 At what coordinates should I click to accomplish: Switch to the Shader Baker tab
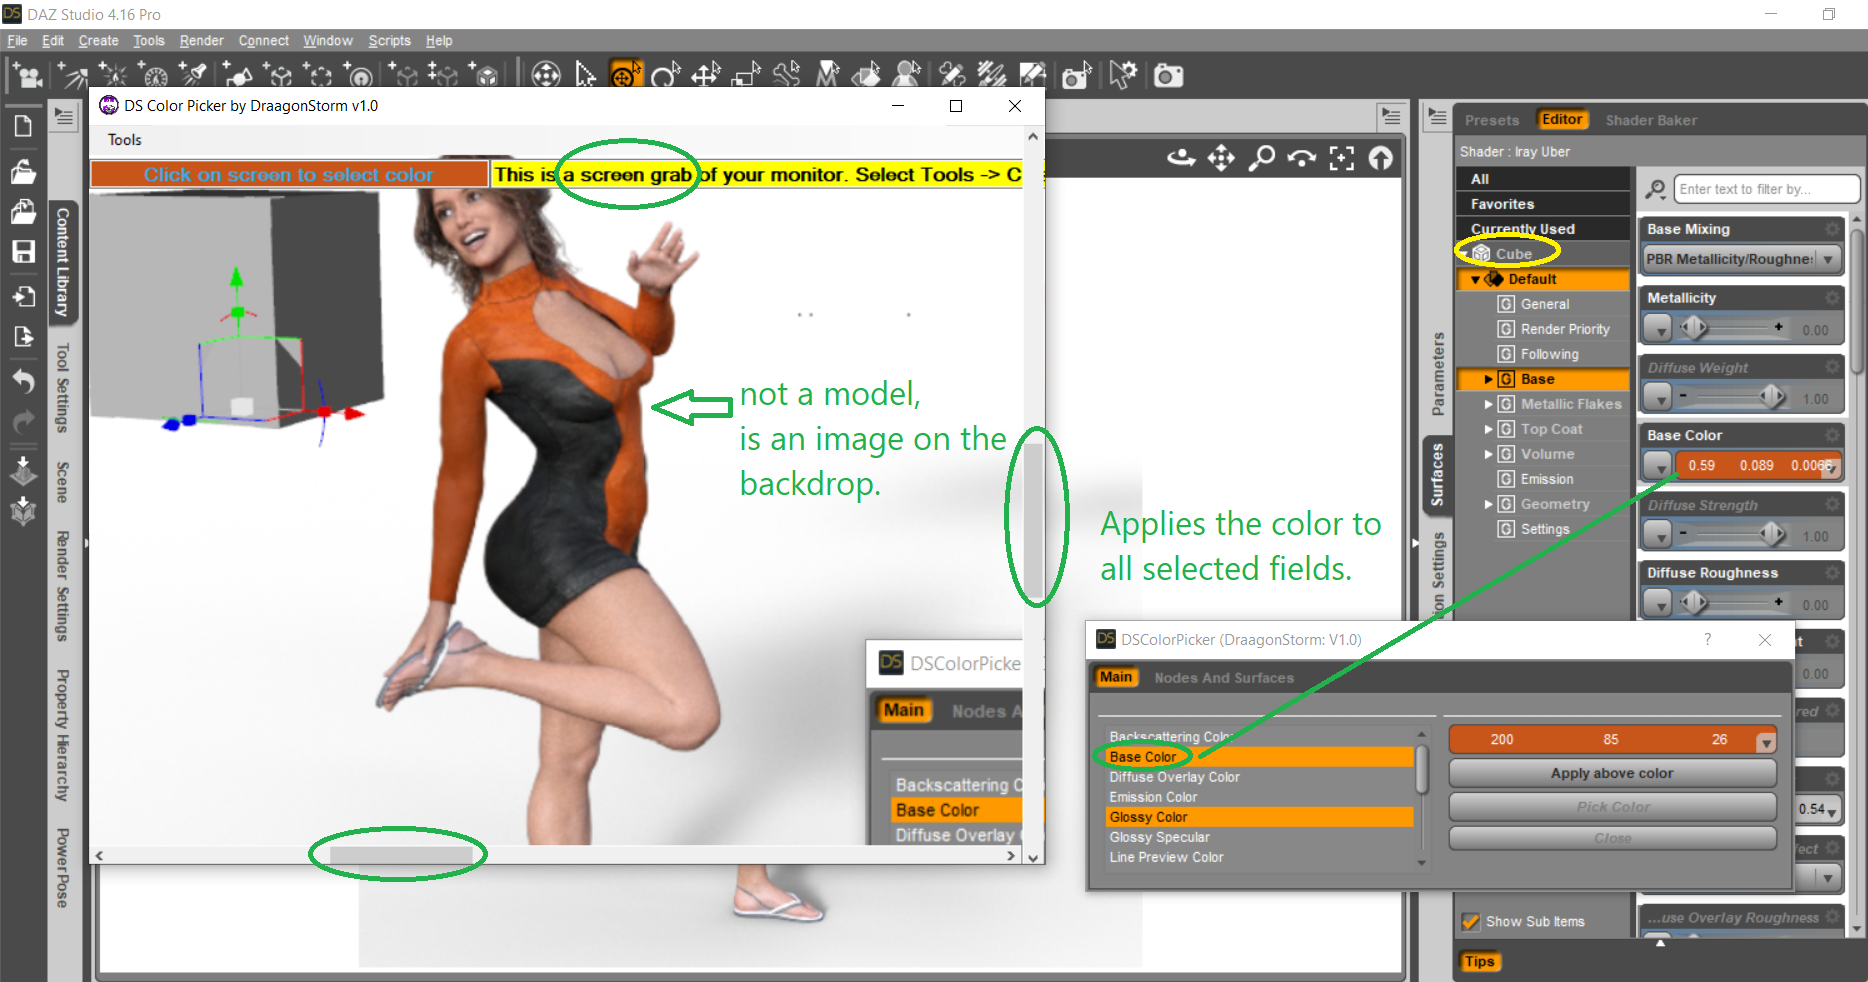[1651, 120]
